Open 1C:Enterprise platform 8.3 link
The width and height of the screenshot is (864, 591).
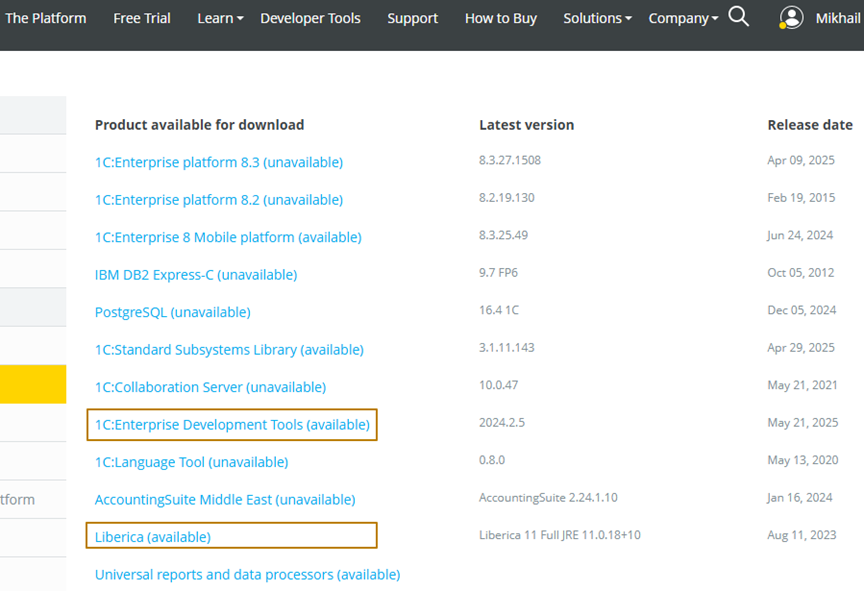[218, 162]
